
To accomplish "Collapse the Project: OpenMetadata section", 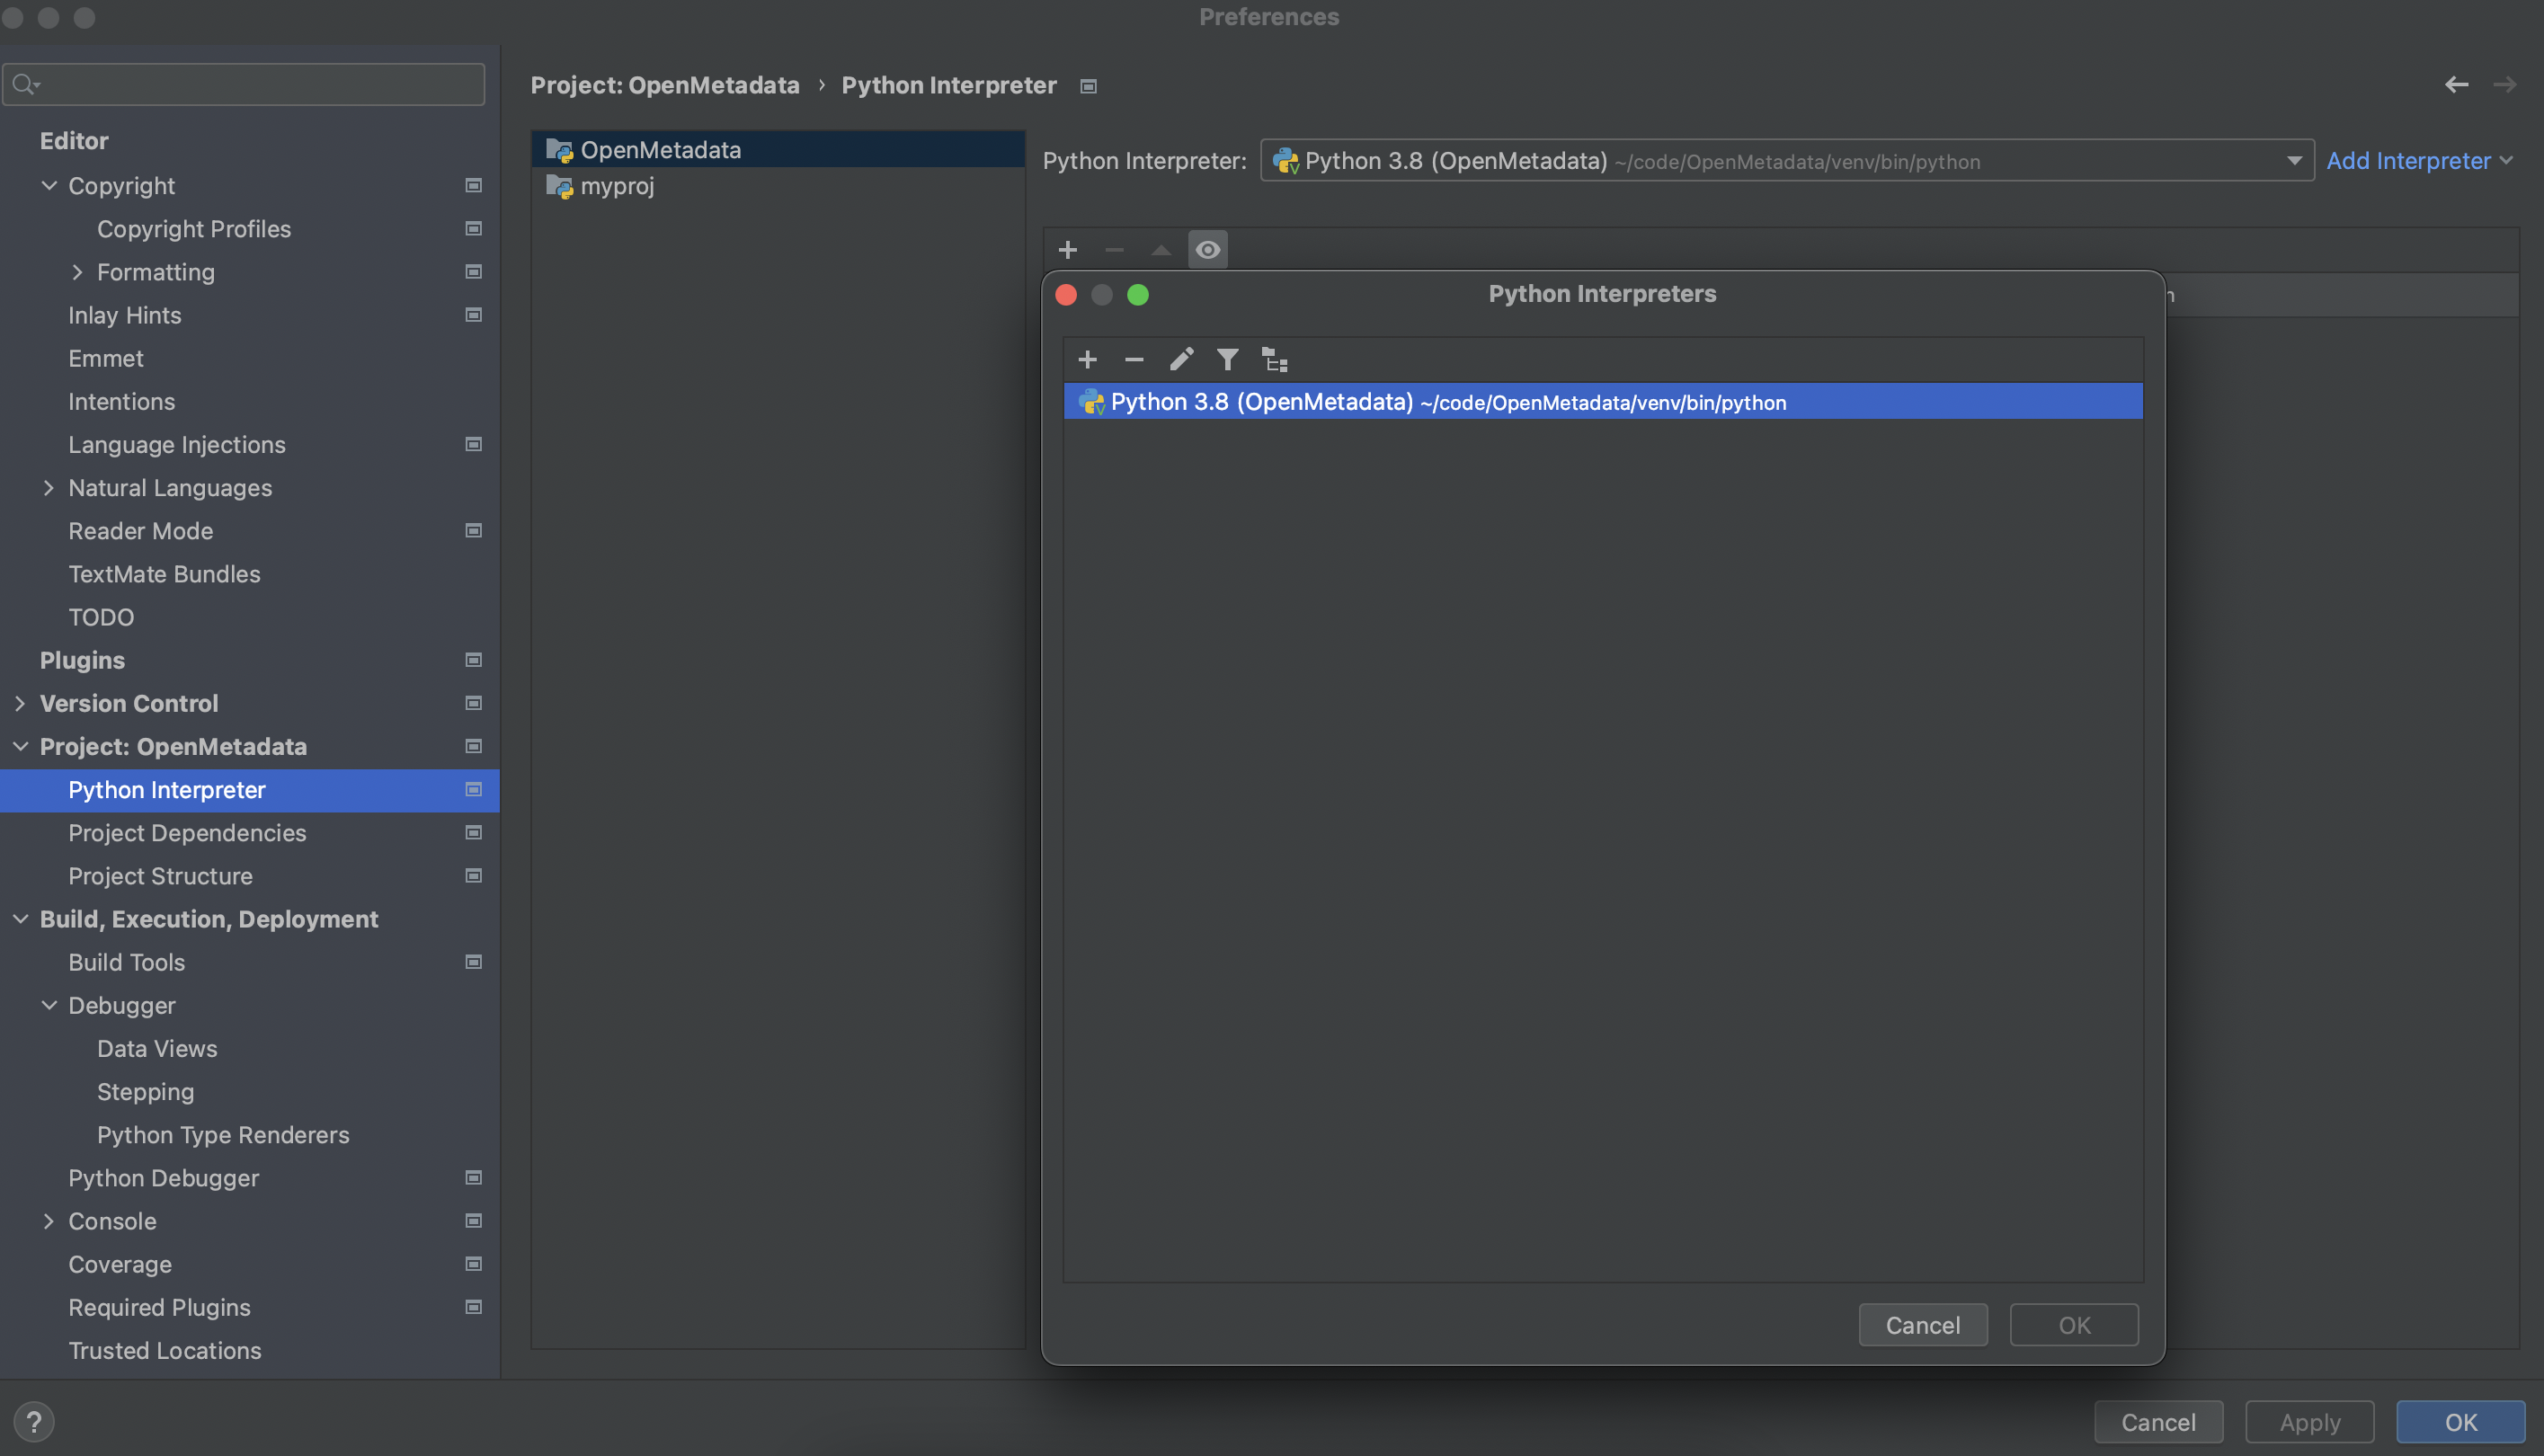I will point(20,746).
